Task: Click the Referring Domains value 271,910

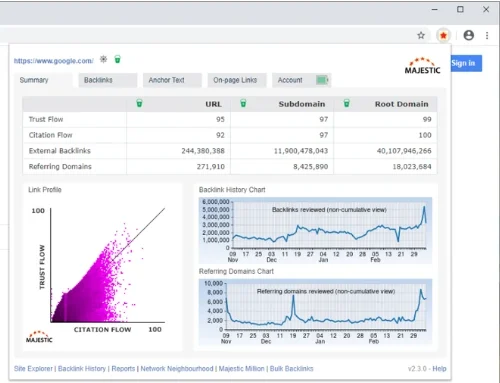Action: click(x=211, y=166)
